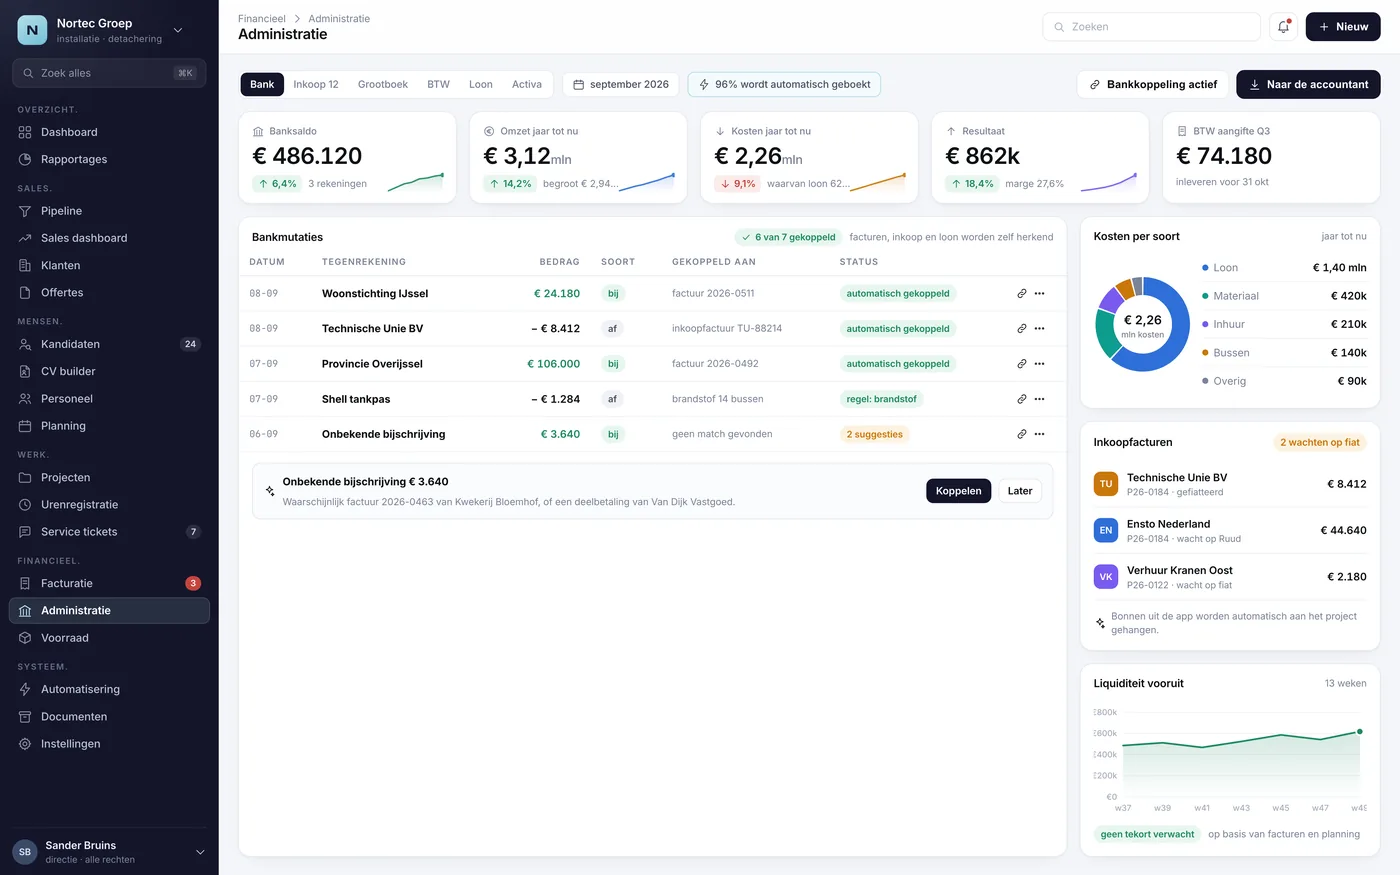Open the Verhuur Kranen Oost invoice

[x=1230, y=577]
